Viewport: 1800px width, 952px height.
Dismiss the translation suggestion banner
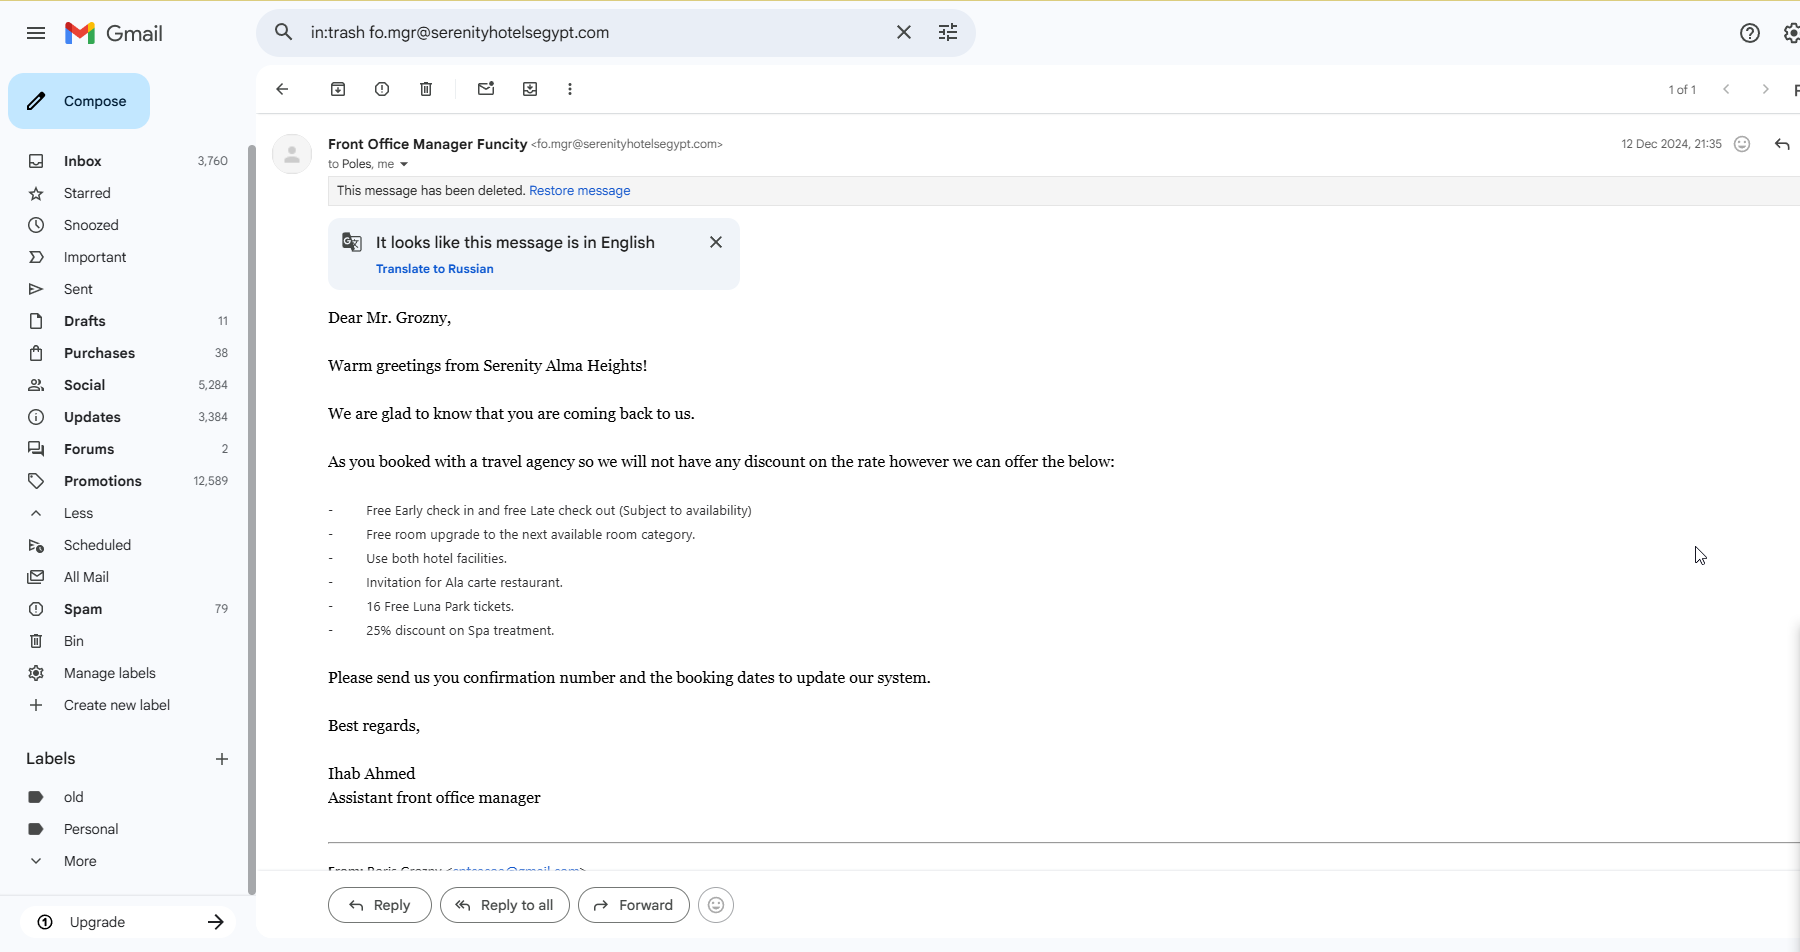pos(716,242)
